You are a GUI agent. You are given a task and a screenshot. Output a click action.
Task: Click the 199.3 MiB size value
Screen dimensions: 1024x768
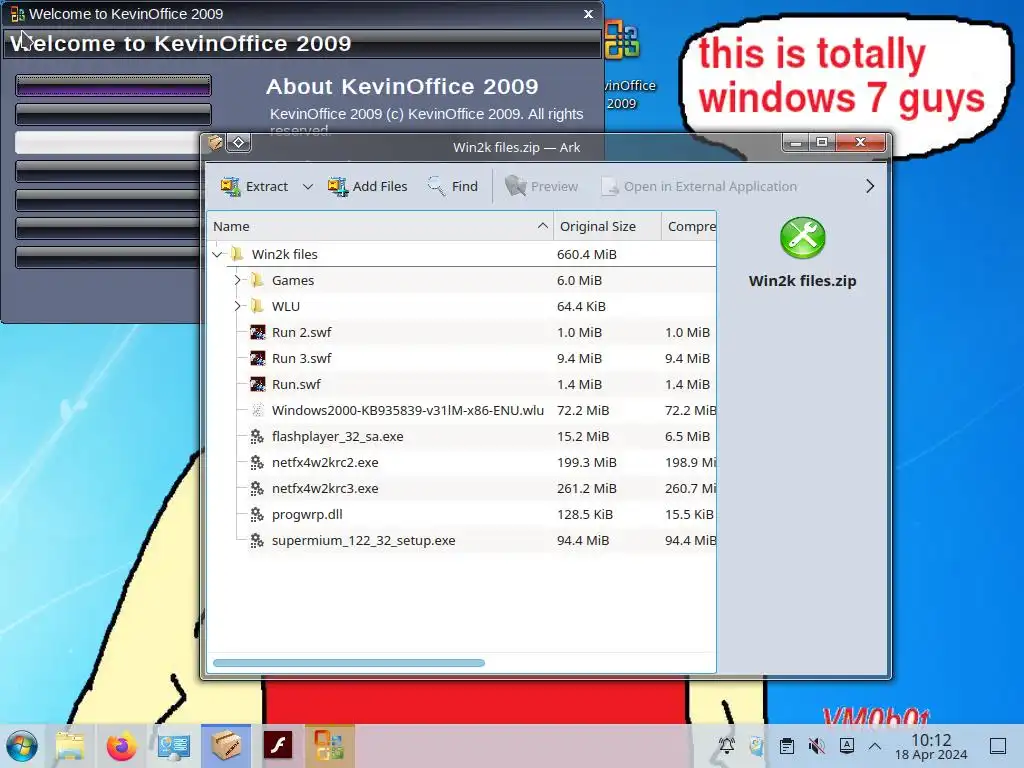[586, 462]
